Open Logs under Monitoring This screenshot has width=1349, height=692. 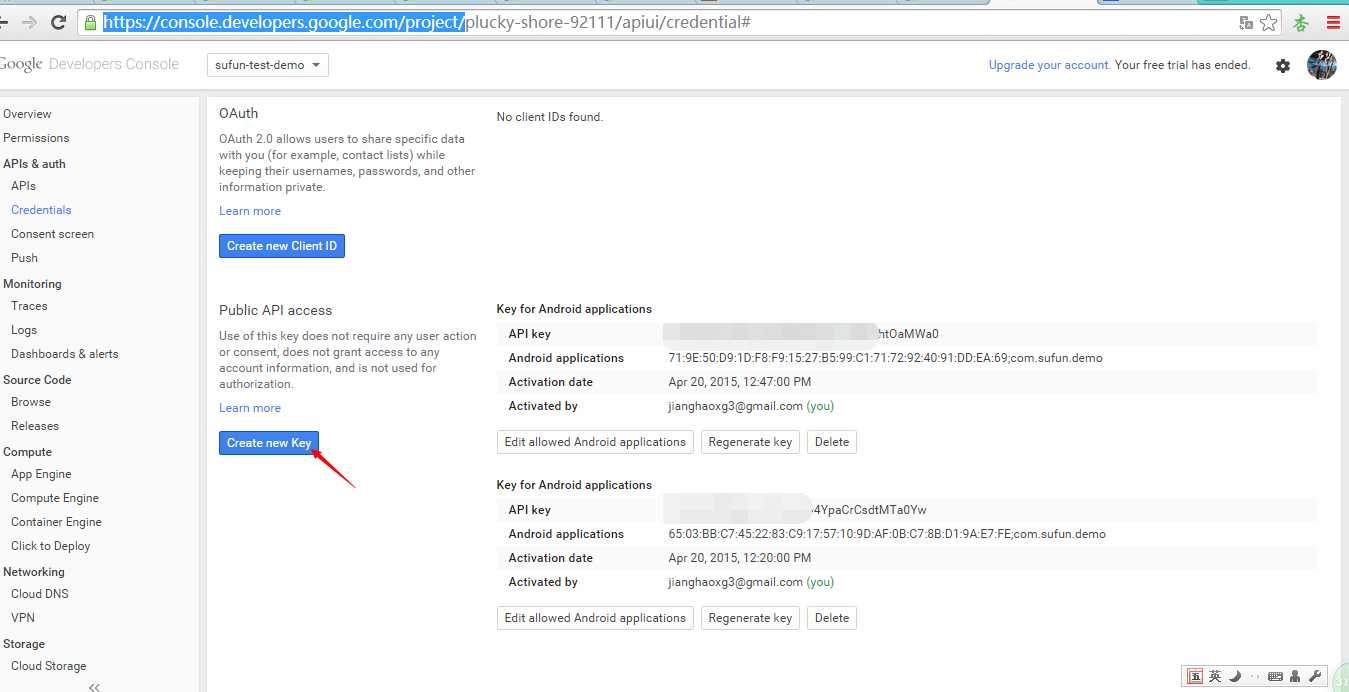[24, 330]
